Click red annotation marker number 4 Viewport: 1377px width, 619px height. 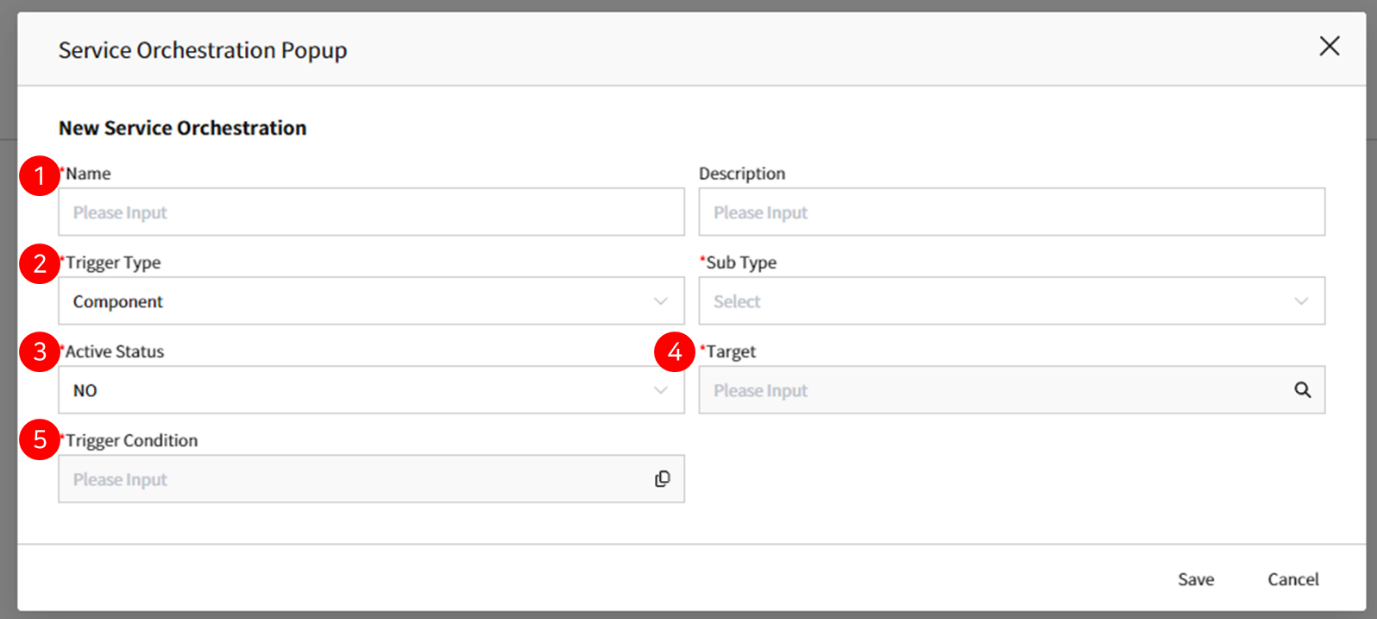[675, 353]
